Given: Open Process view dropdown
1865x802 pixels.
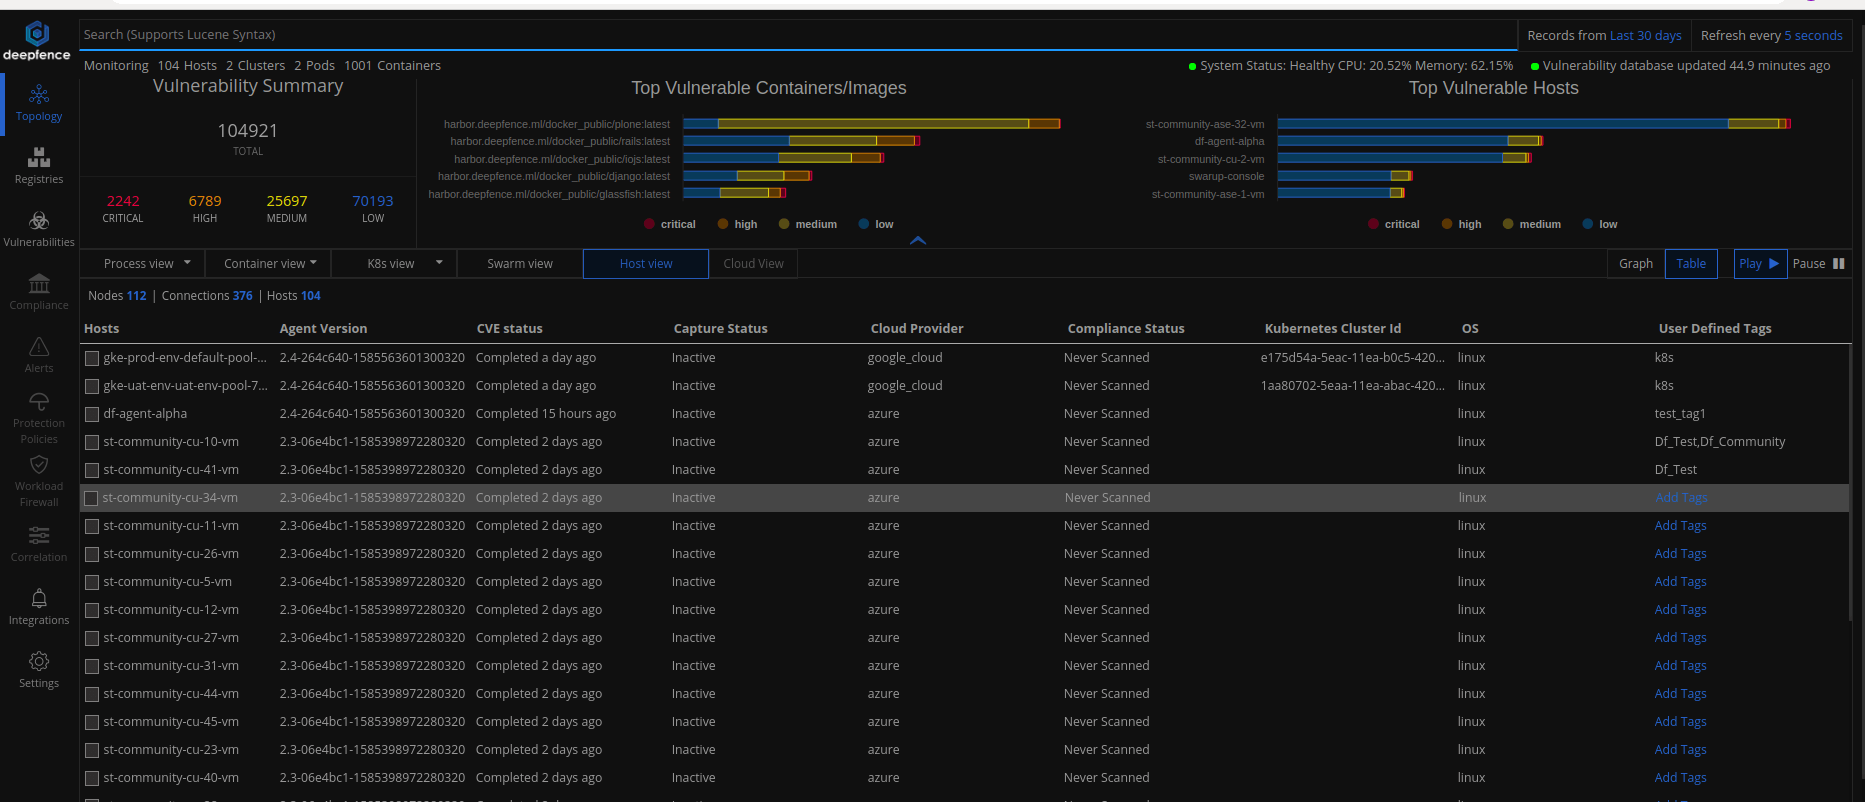Looking at the screenshot, I should 142,264.
